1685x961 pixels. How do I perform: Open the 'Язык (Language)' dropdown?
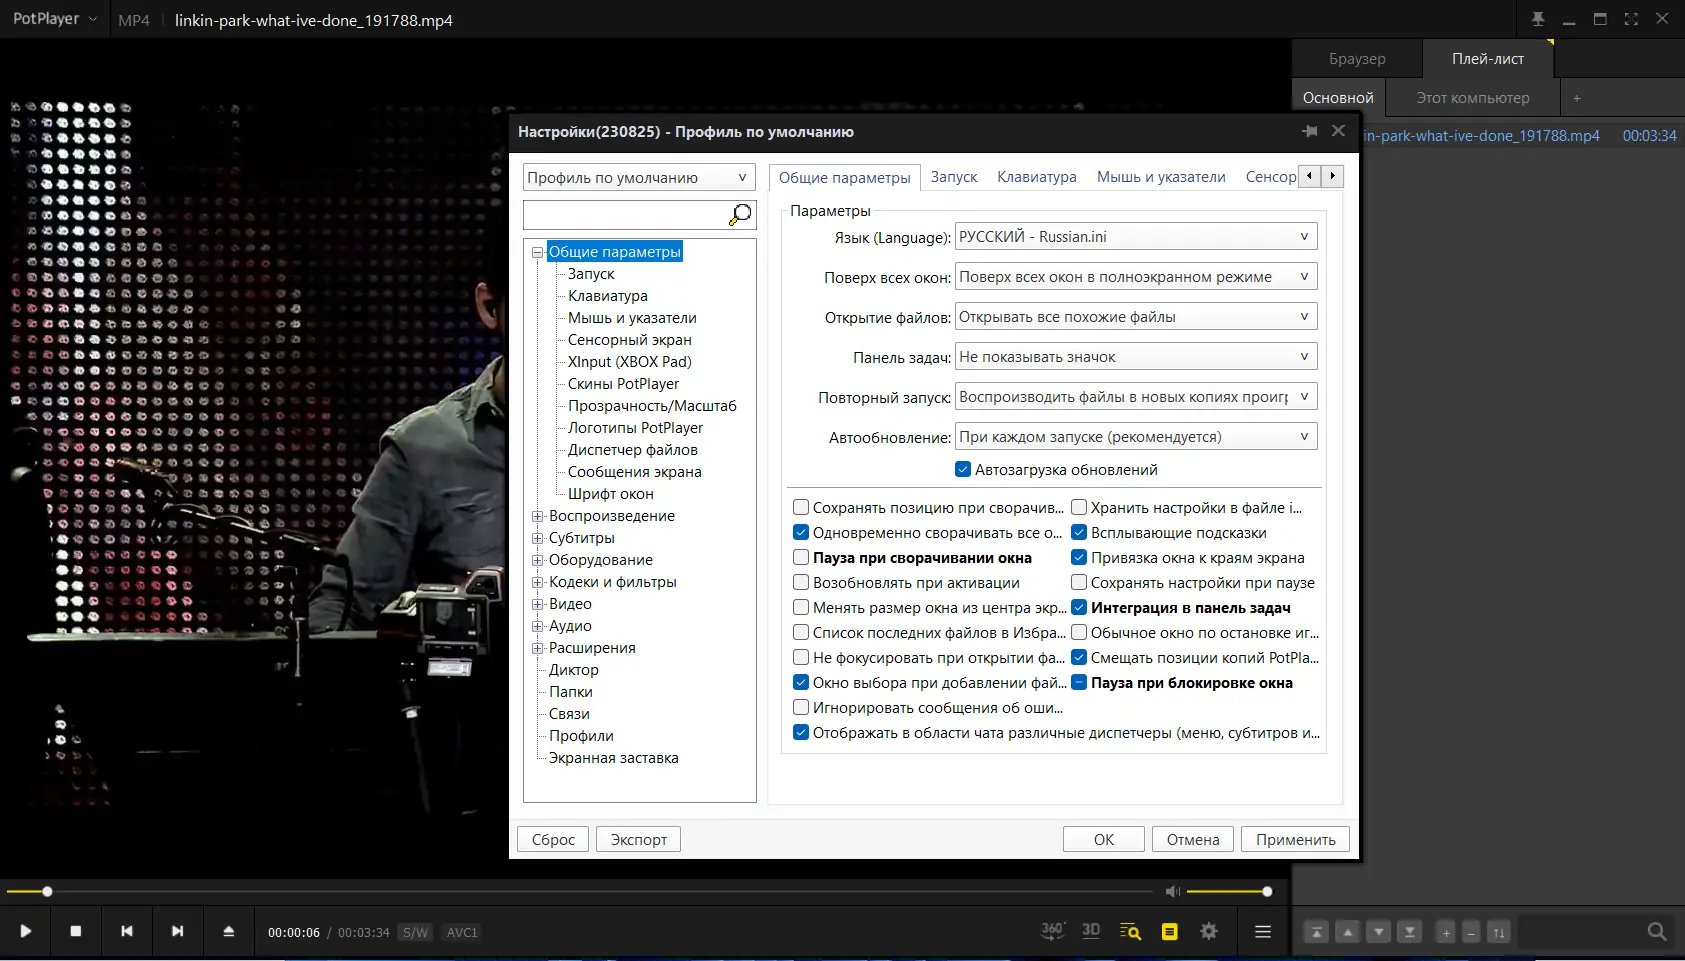1136,237
